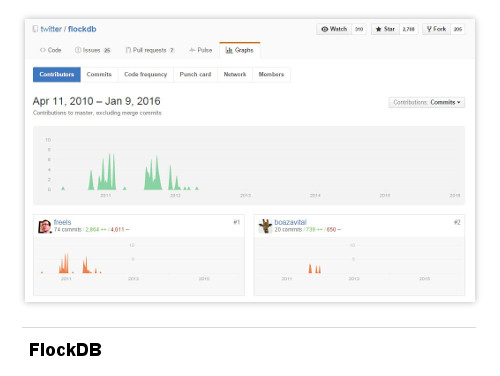This screenshot has height=376, width=500.
Task: Open the freels profile link
Action: [62, 222]
